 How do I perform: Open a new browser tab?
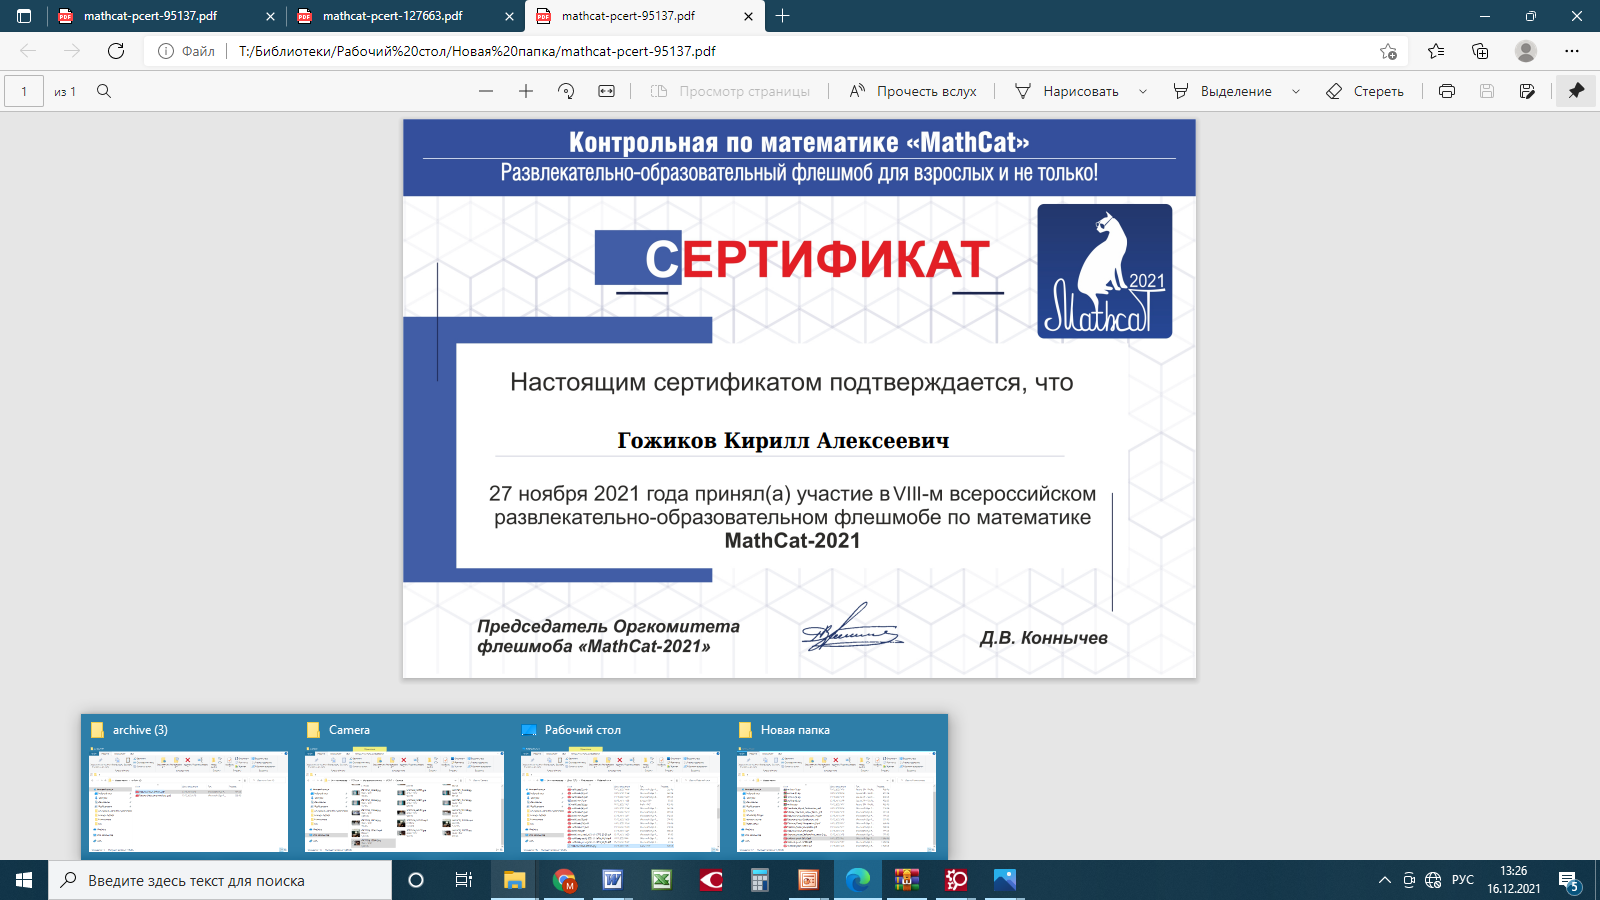click(783, 16)
